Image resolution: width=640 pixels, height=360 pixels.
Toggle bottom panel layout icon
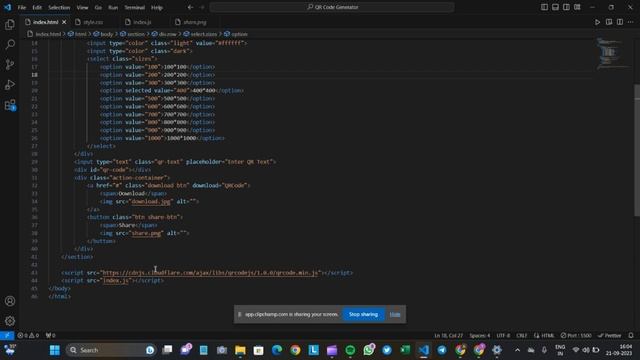pos(555,7)
